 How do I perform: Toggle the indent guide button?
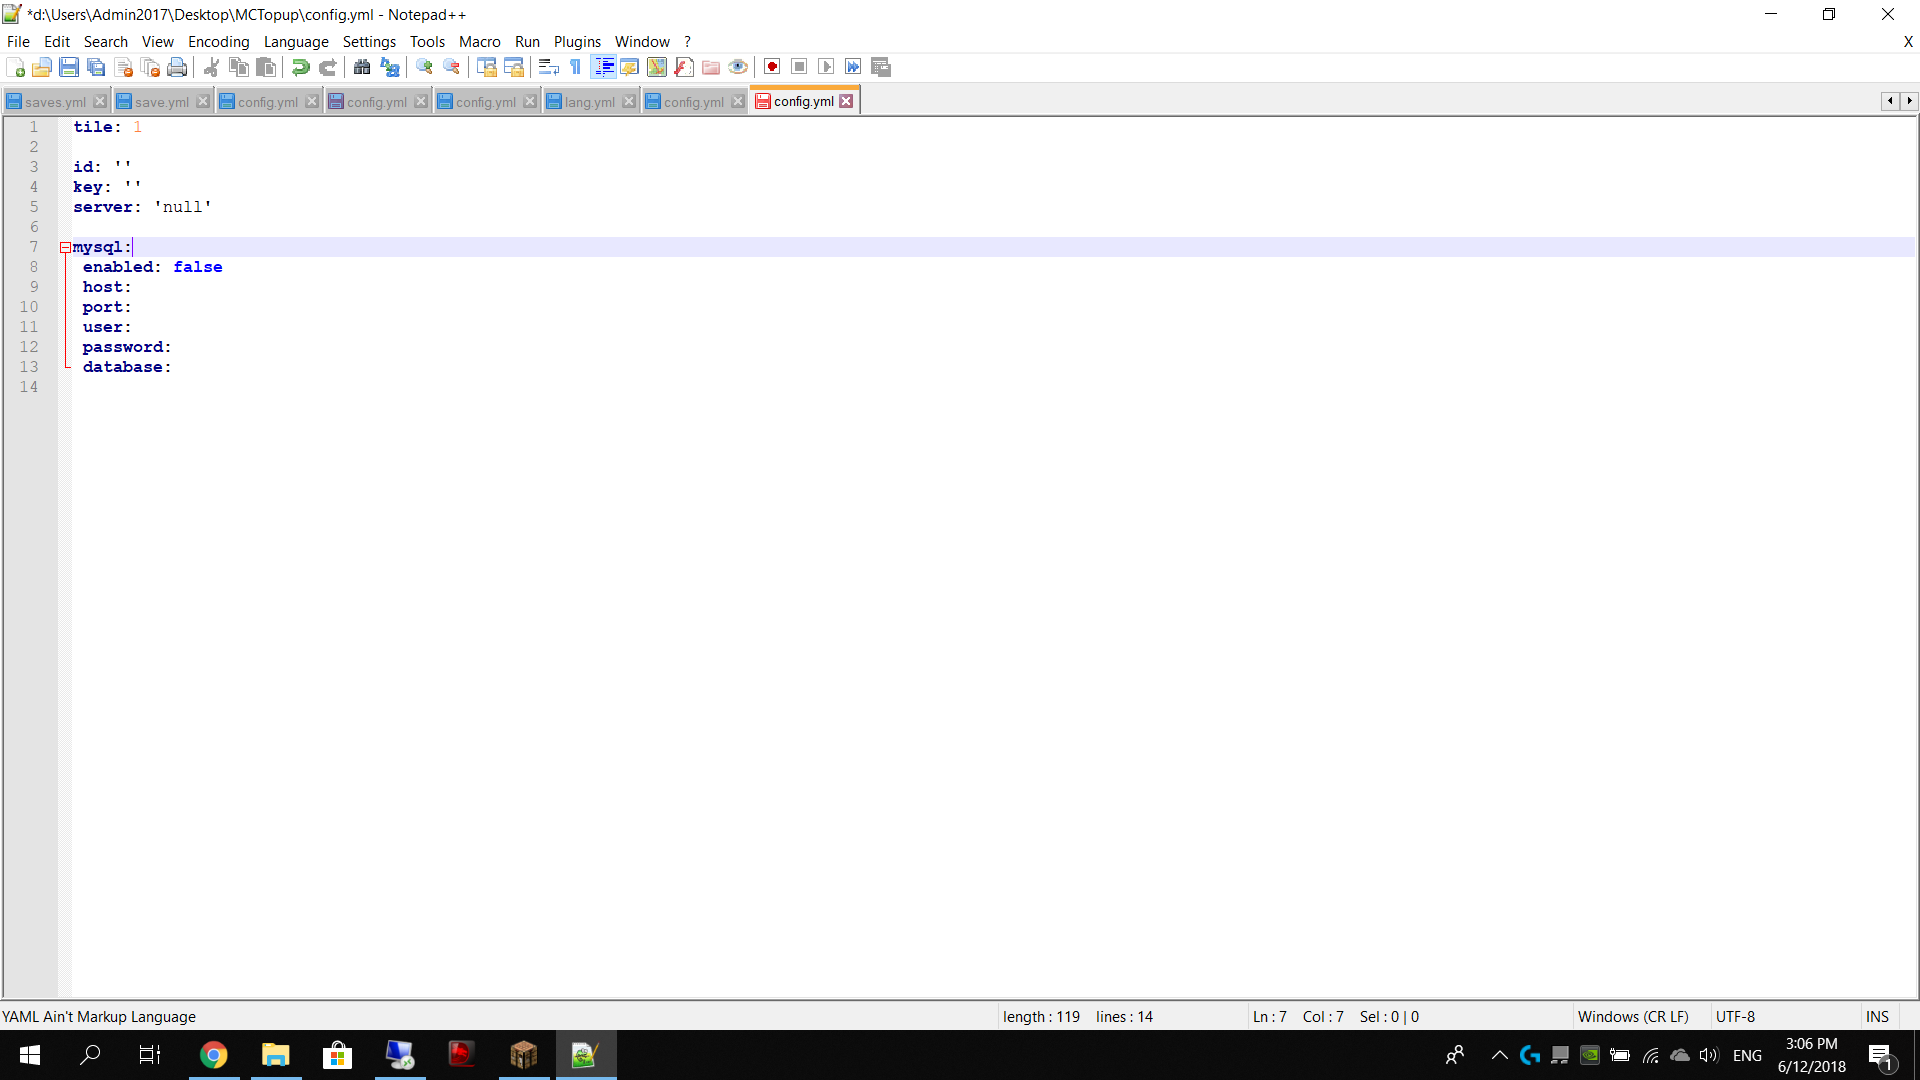[604, 67]
